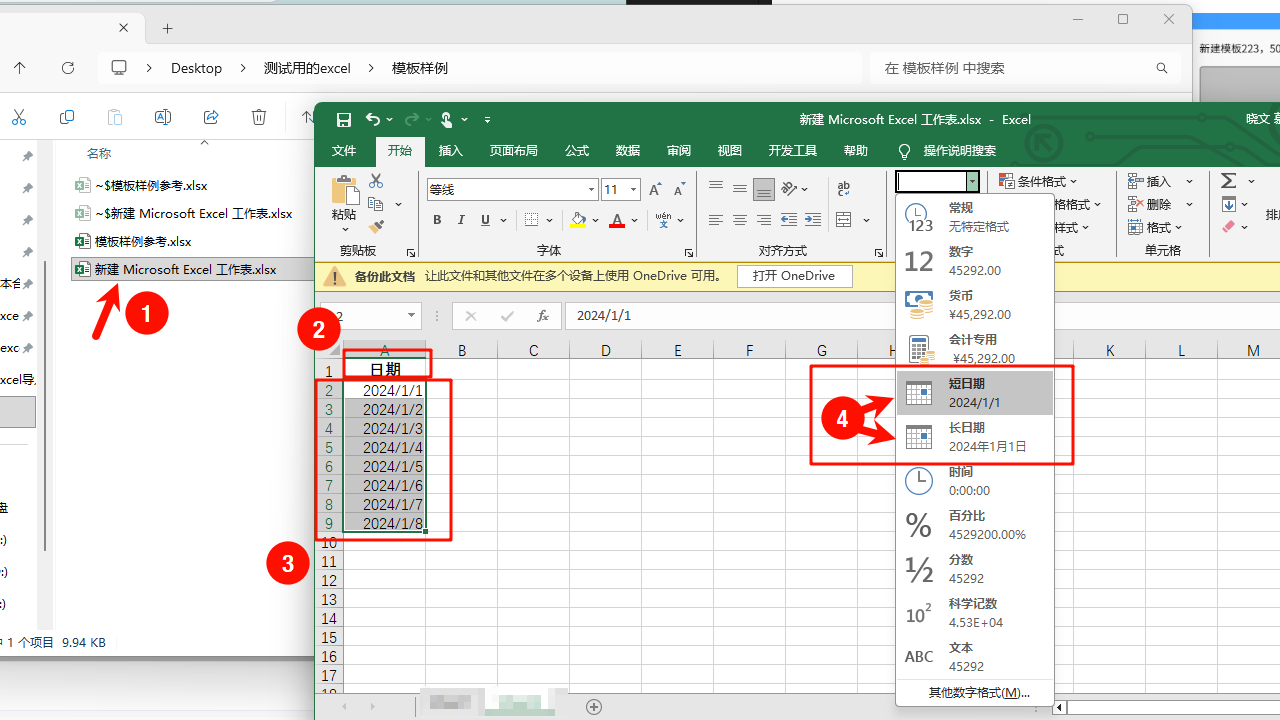Toggle center horizontal alignment
This screenshot has height=720, width=1280.
(740, 220)
